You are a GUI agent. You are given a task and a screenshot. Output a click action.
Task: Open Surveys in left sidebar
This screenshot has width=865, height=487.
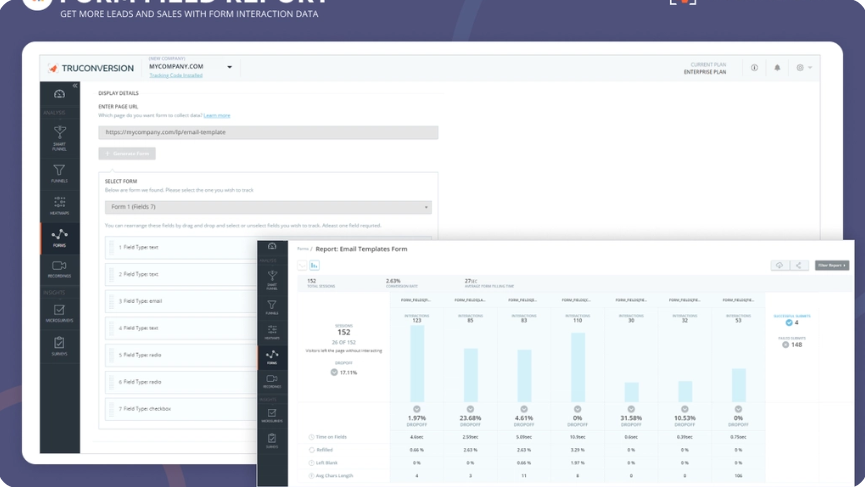point(59,346)
